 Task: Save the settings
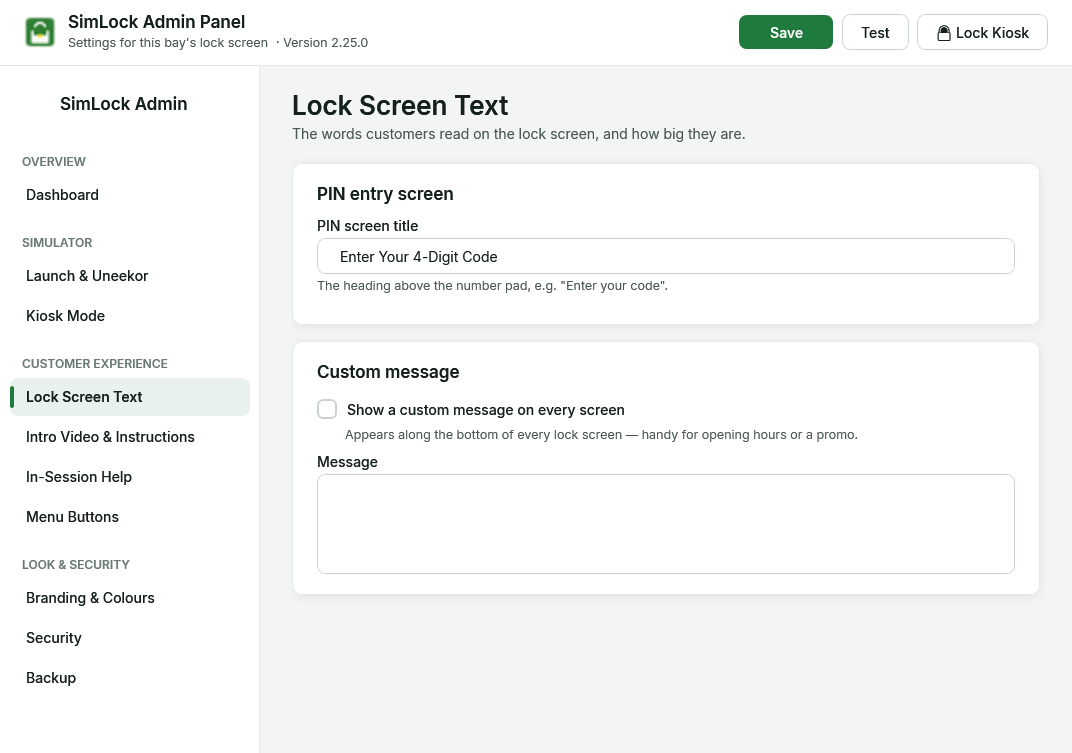pos(786,32)
